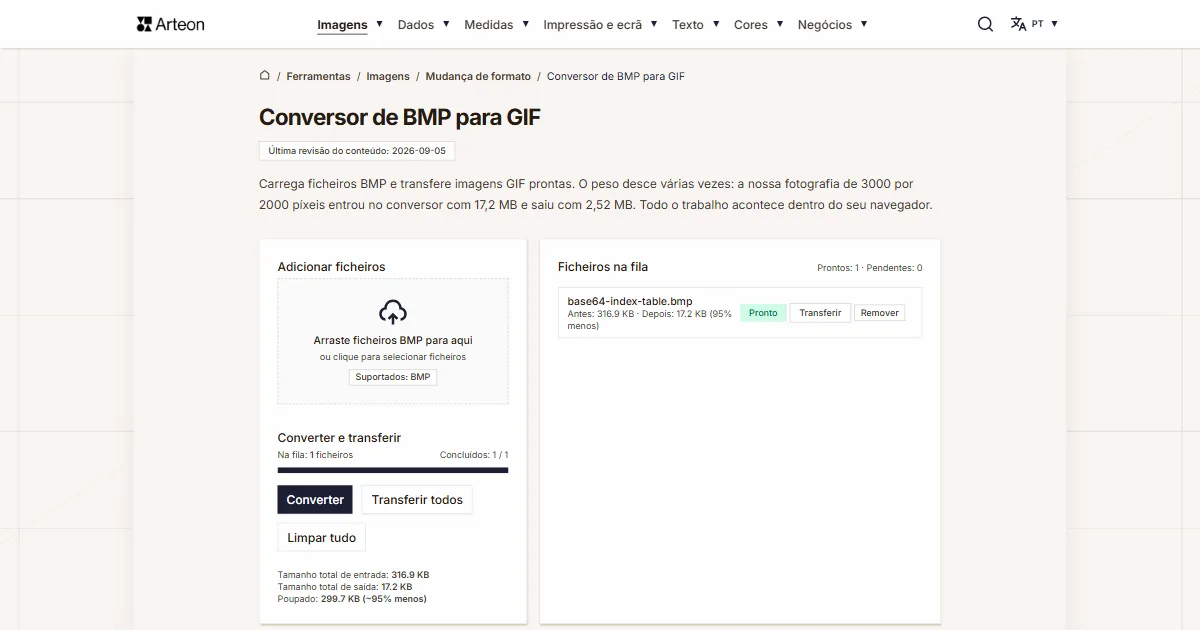Open the Impressão e ecrã menu
The height and width of the screenshot is (630, 1200).
click(593, 25)
